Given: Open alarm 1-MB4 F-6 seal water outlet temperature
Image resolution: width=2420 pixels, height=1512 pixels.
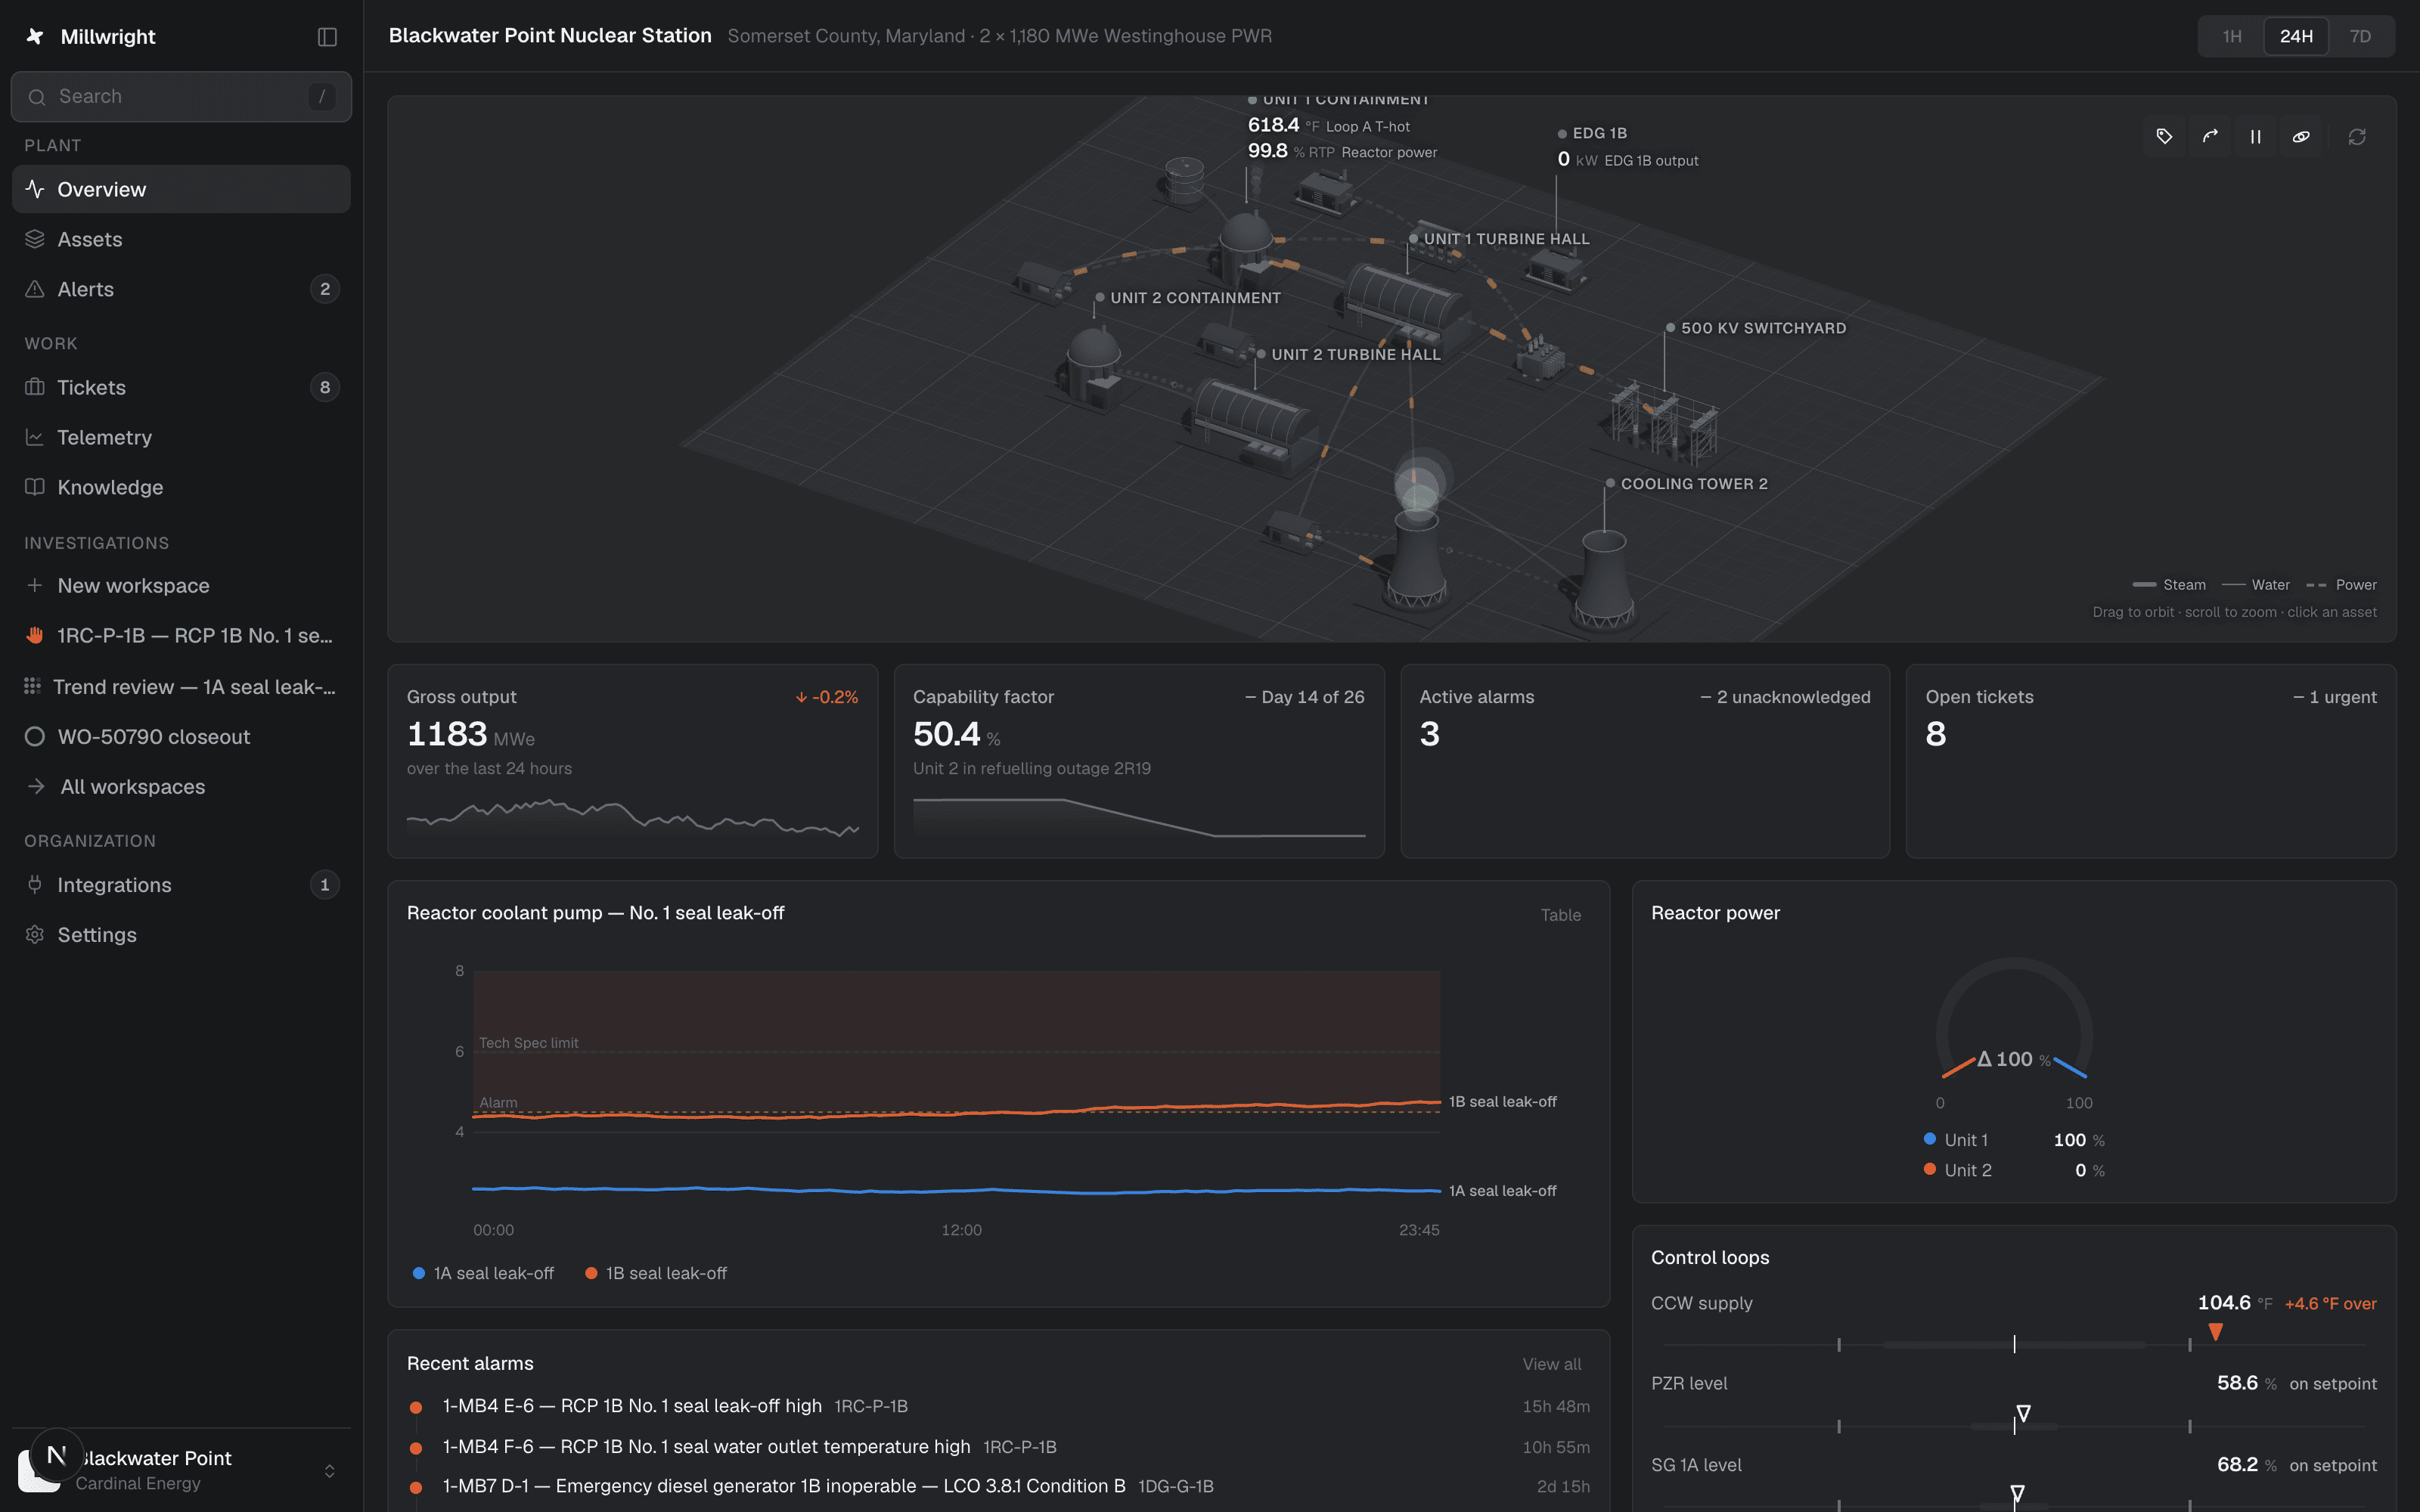Looking at the screenshot, I should (x=1000, y=1447).
